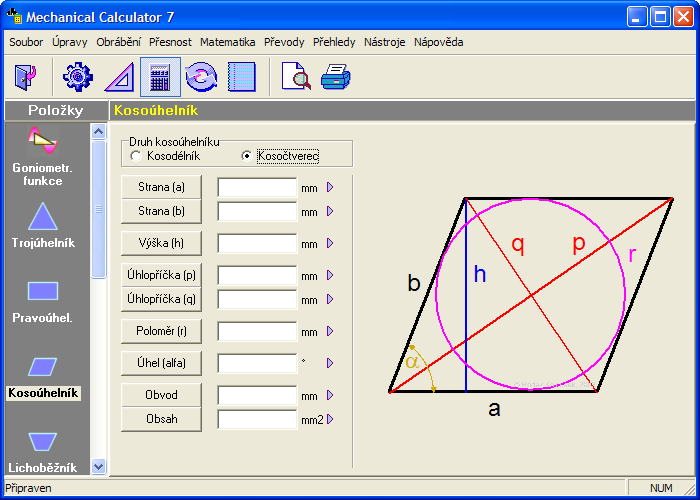This screenshot has height=500, width=700.
Task: Select Goniometr. funkce sidebar item
Action: pos(43,156)
